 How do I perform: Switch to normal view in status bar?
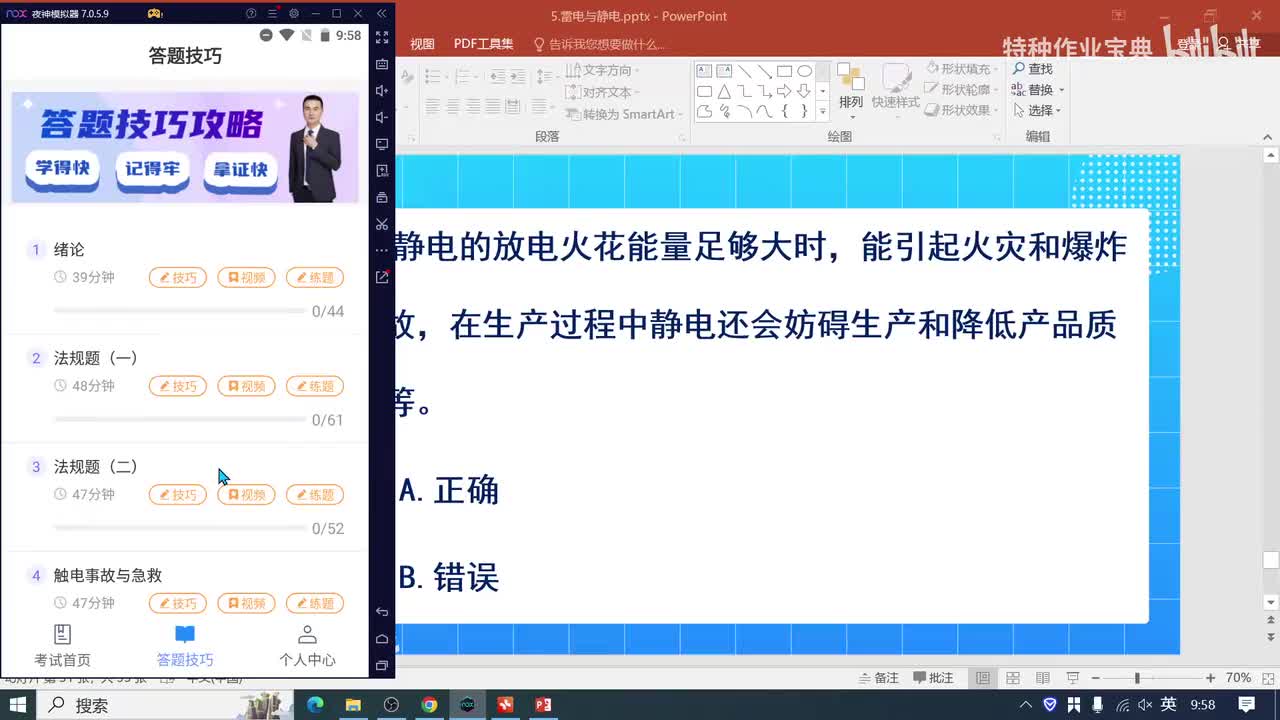(983, 678)
